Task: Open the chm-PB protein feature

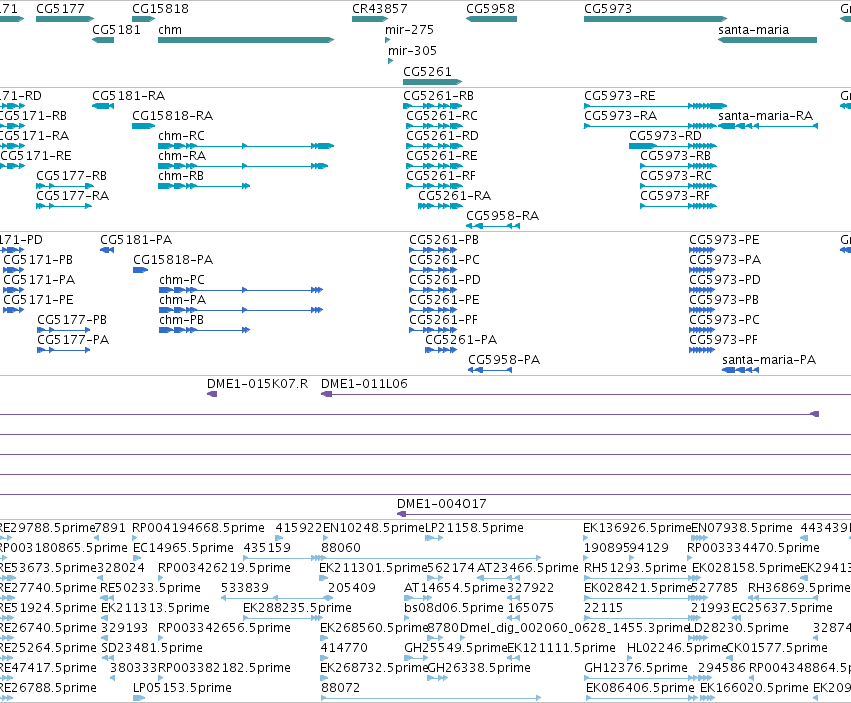Action: 204,331
